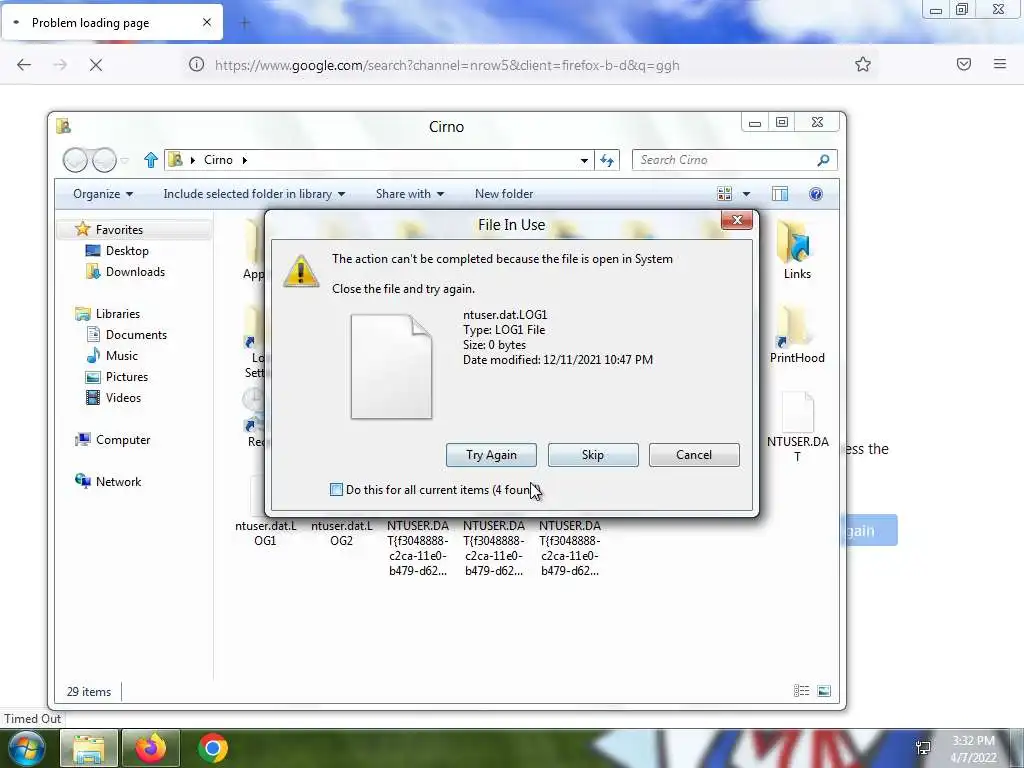
Task: Open Chrome from taskbar
Action: click(x=213, y=748)
